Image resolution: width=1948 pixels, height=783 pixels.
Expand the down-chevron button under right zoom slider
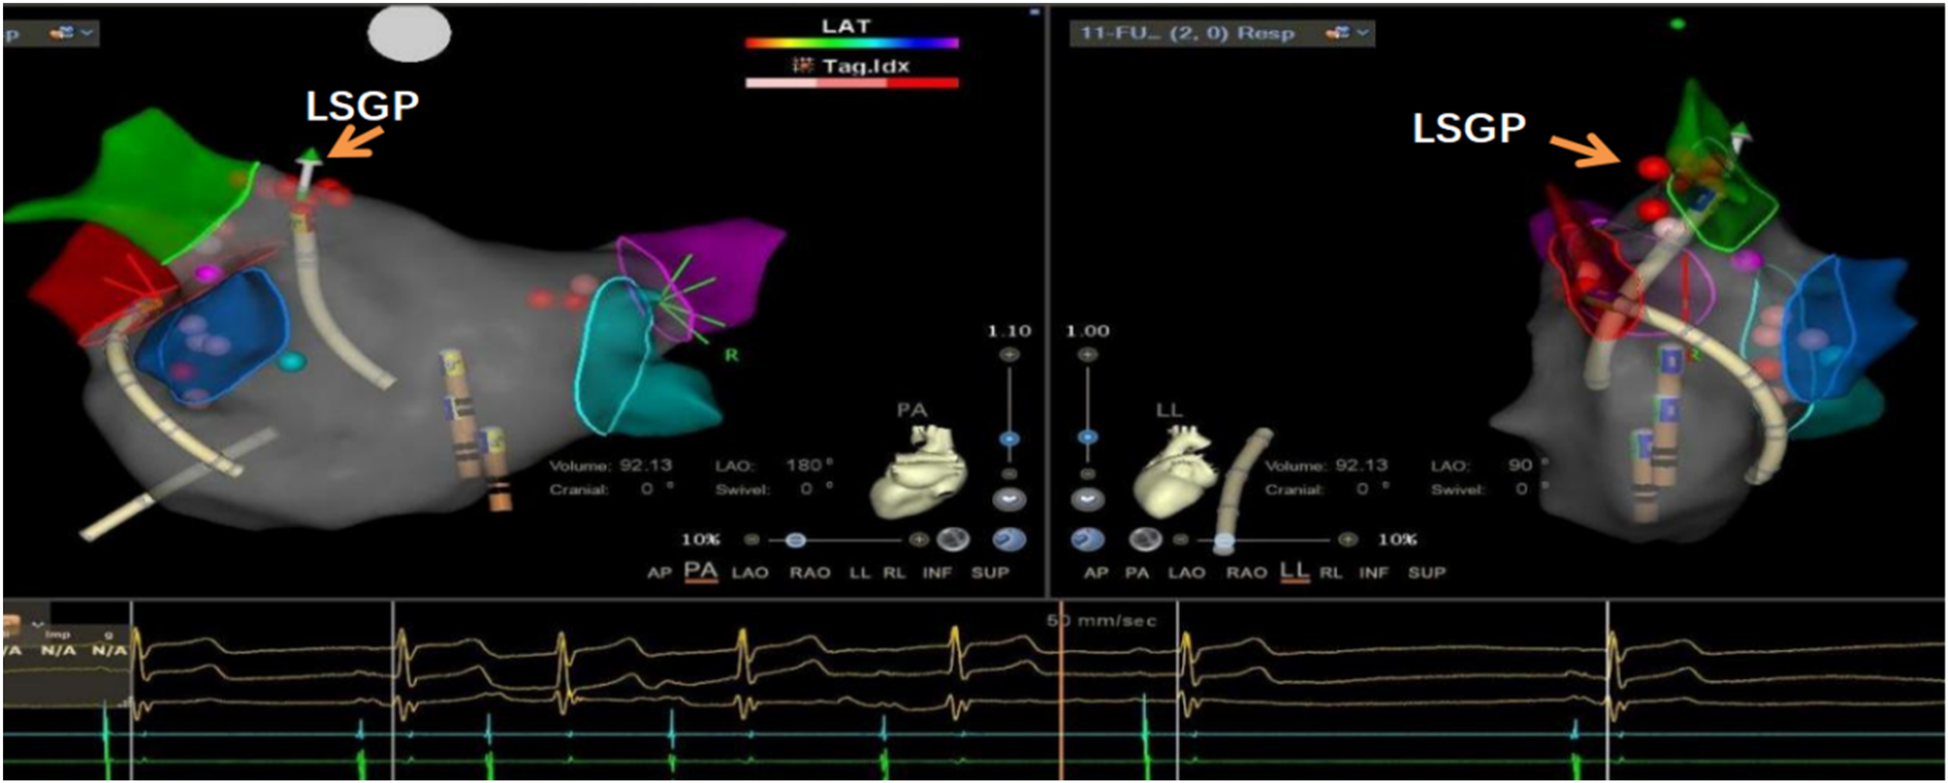[x=1088, y=500]
